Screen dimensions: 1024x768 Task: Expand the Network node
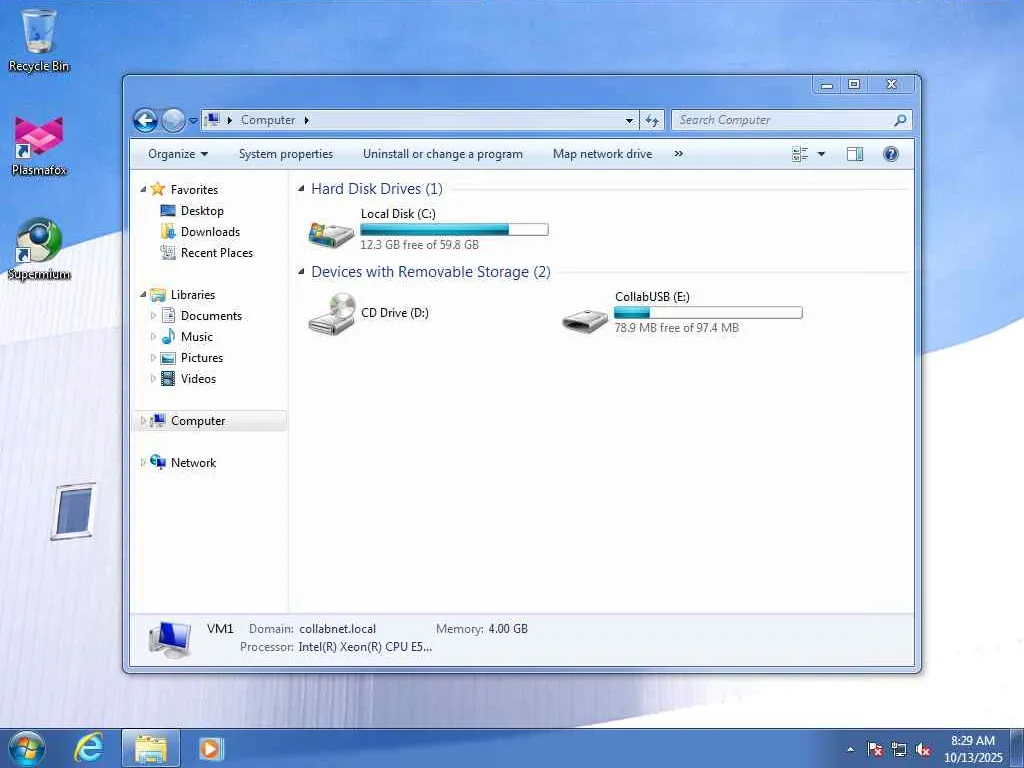(x=143, y=462)
